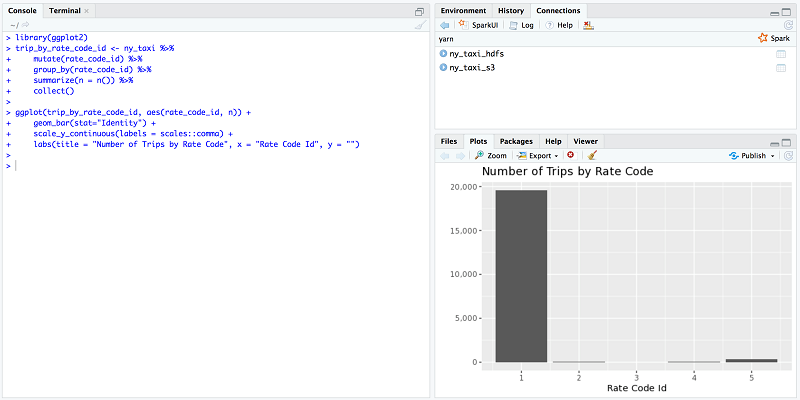Image resolution: width=800 pixels, height=400 pixels.
Task: Open the Publish dropdown arrow
Action: coord(772,156)
